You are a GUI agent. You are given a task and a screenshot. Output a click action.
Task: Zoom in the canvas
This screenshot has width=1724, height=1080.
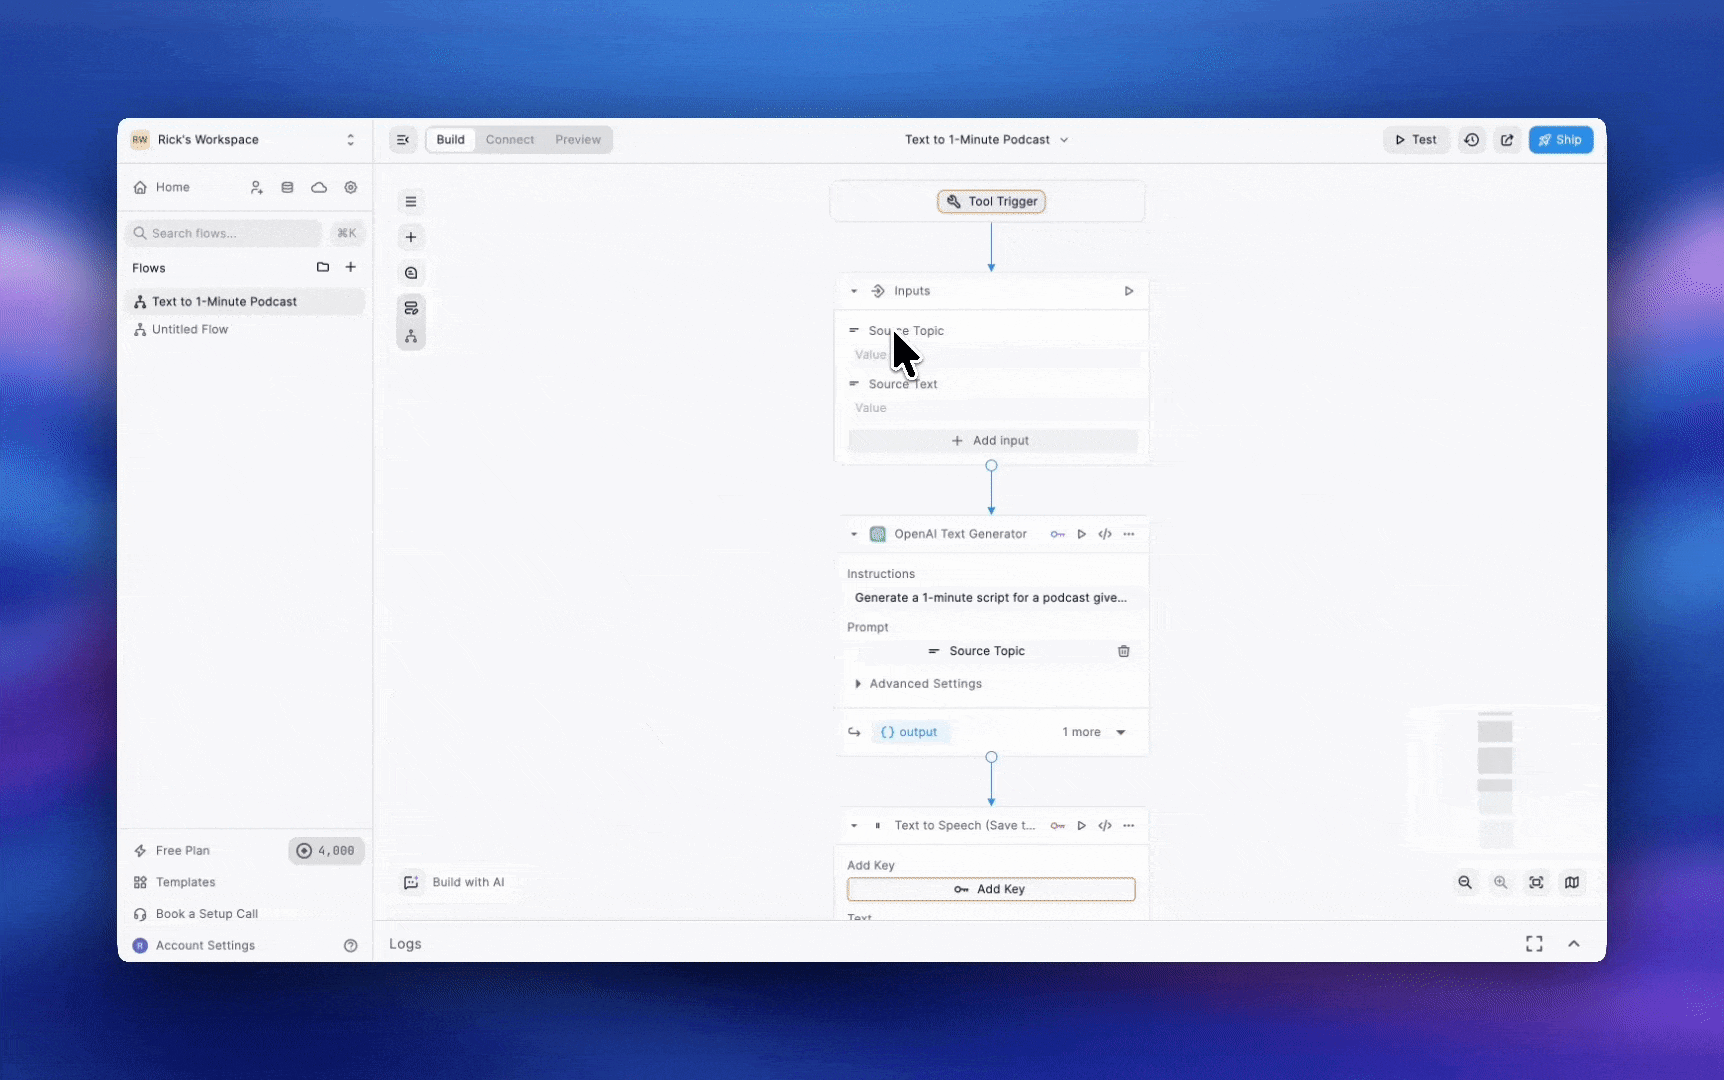coord(1501,882)
